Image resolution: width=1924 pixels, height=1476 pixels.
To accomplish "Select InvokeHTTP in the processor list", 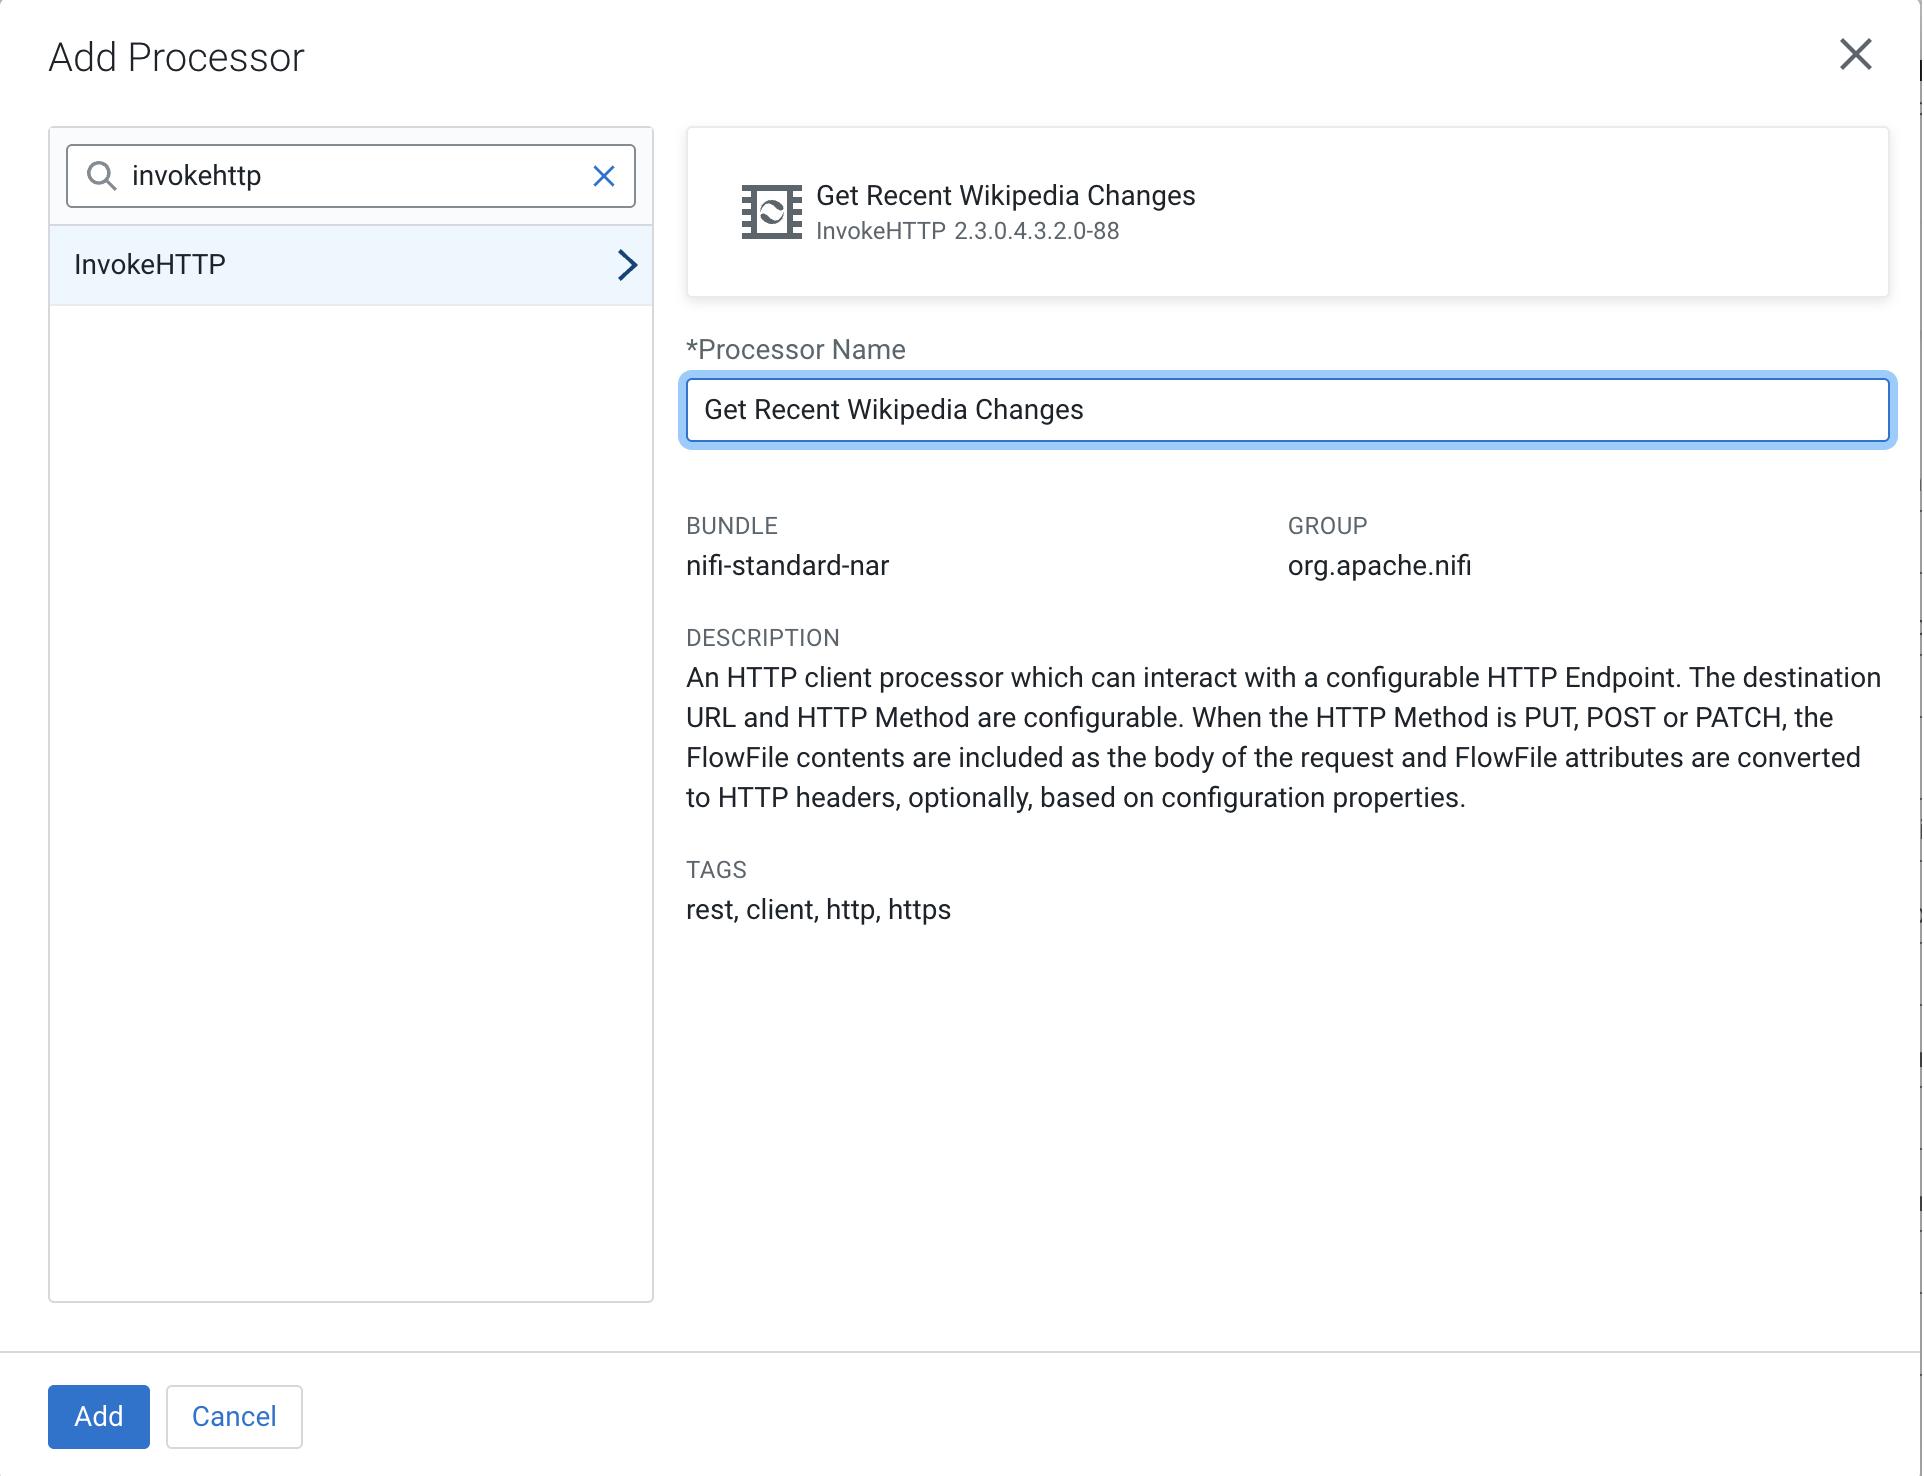I will [x=150, y=265].
